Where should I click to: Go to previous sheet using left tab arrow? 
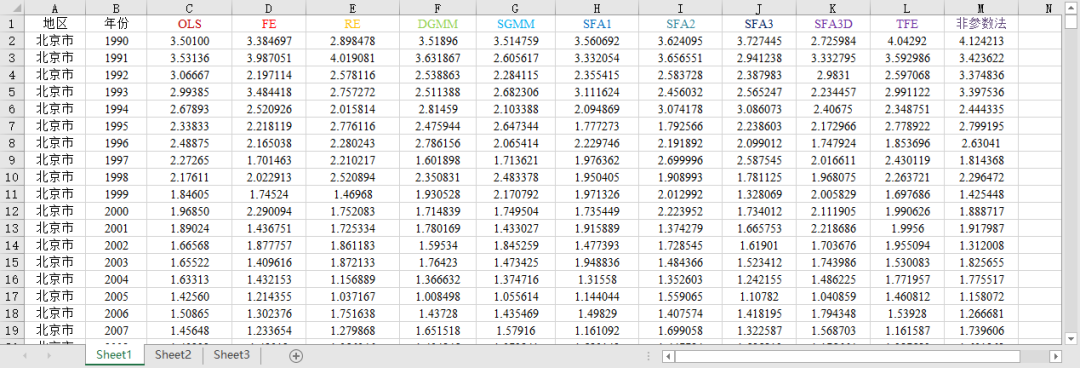click(25, 356)
